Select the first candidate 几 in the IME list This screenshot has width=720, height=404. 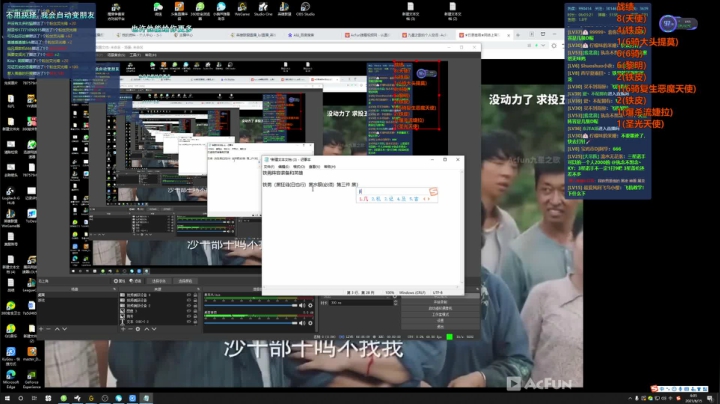364,199
